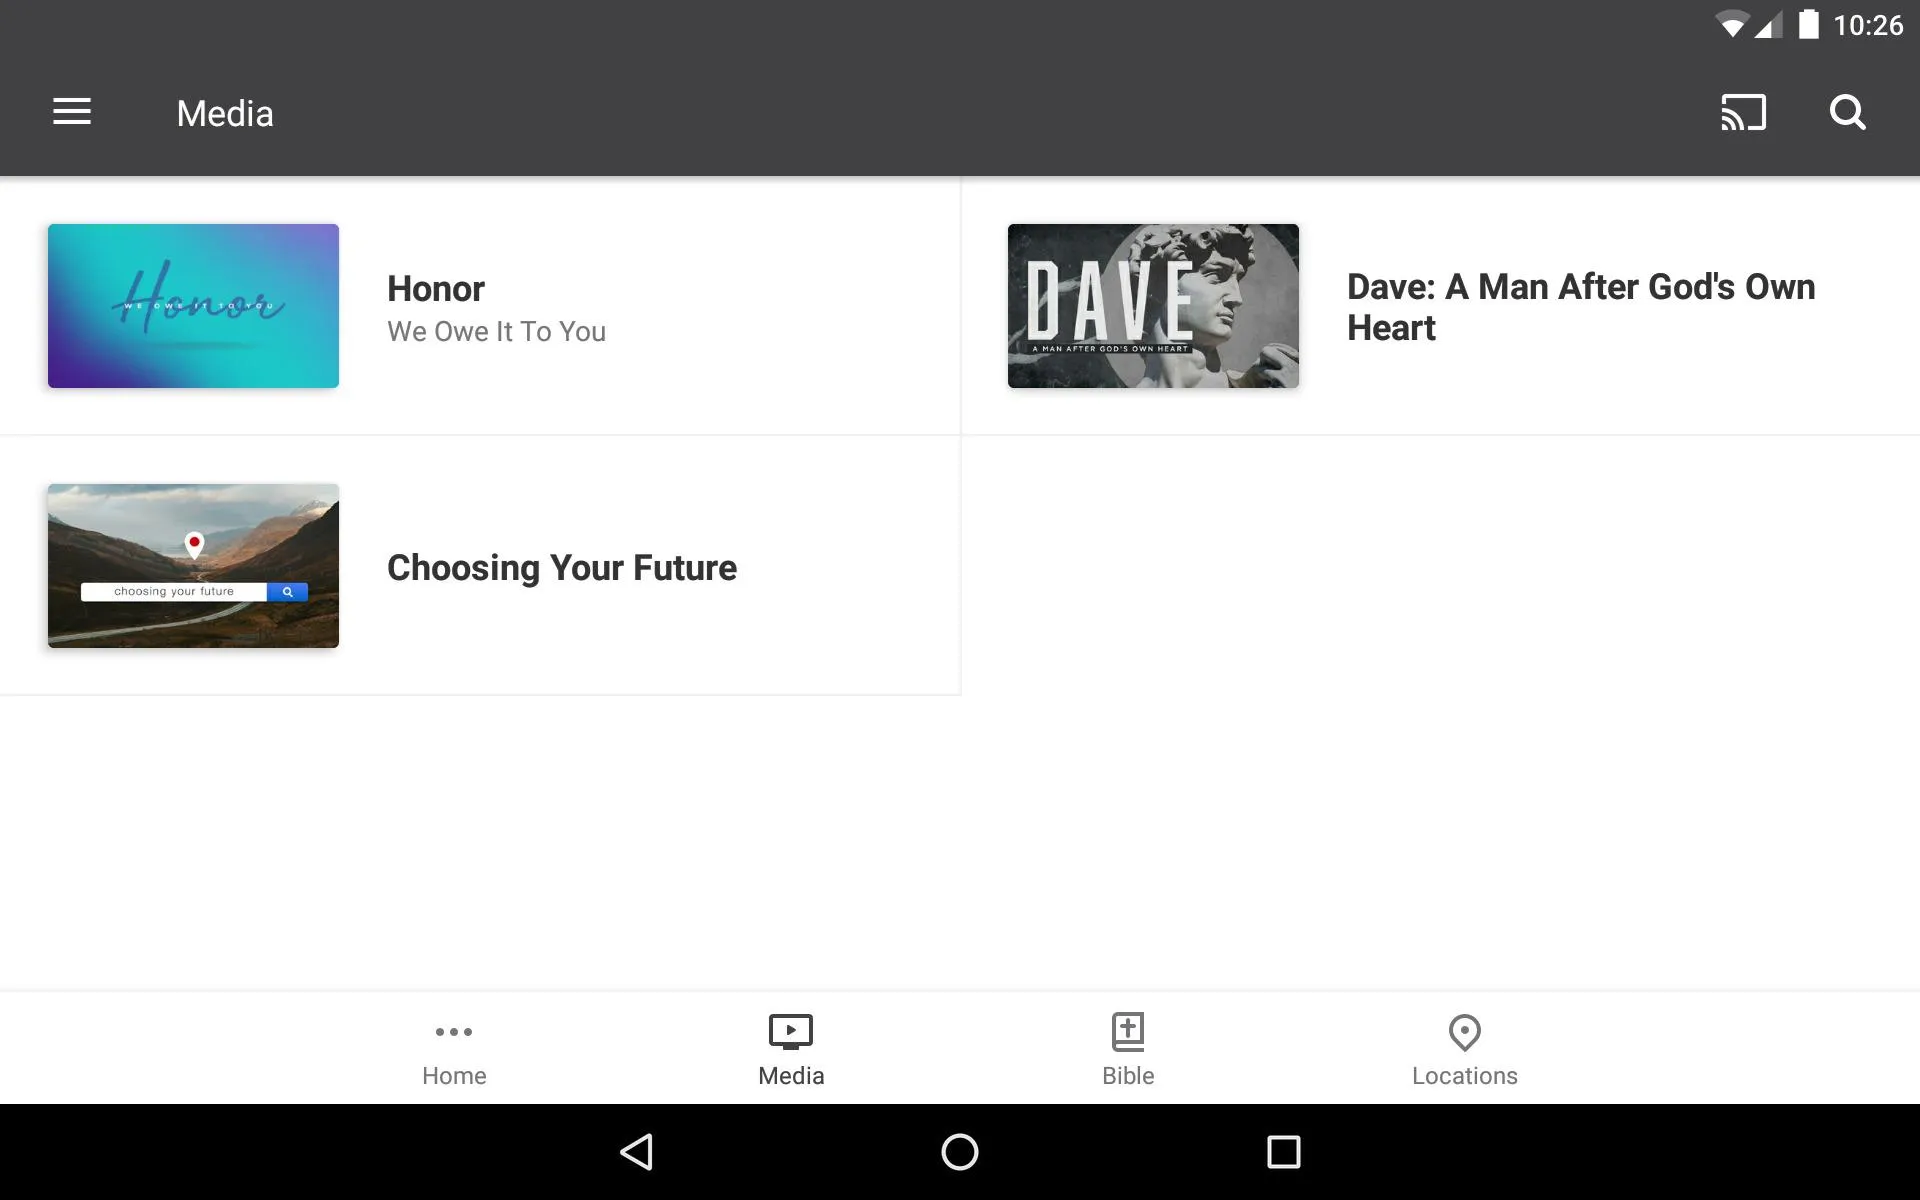The image size is (1920, 1200).
Task: Expand the hamburger navigation menu
Action: tap(72, 112)
